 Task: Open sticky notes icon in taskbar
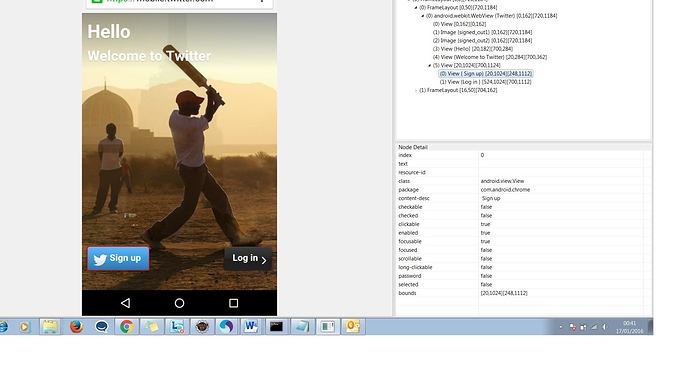tap(152, 327)
